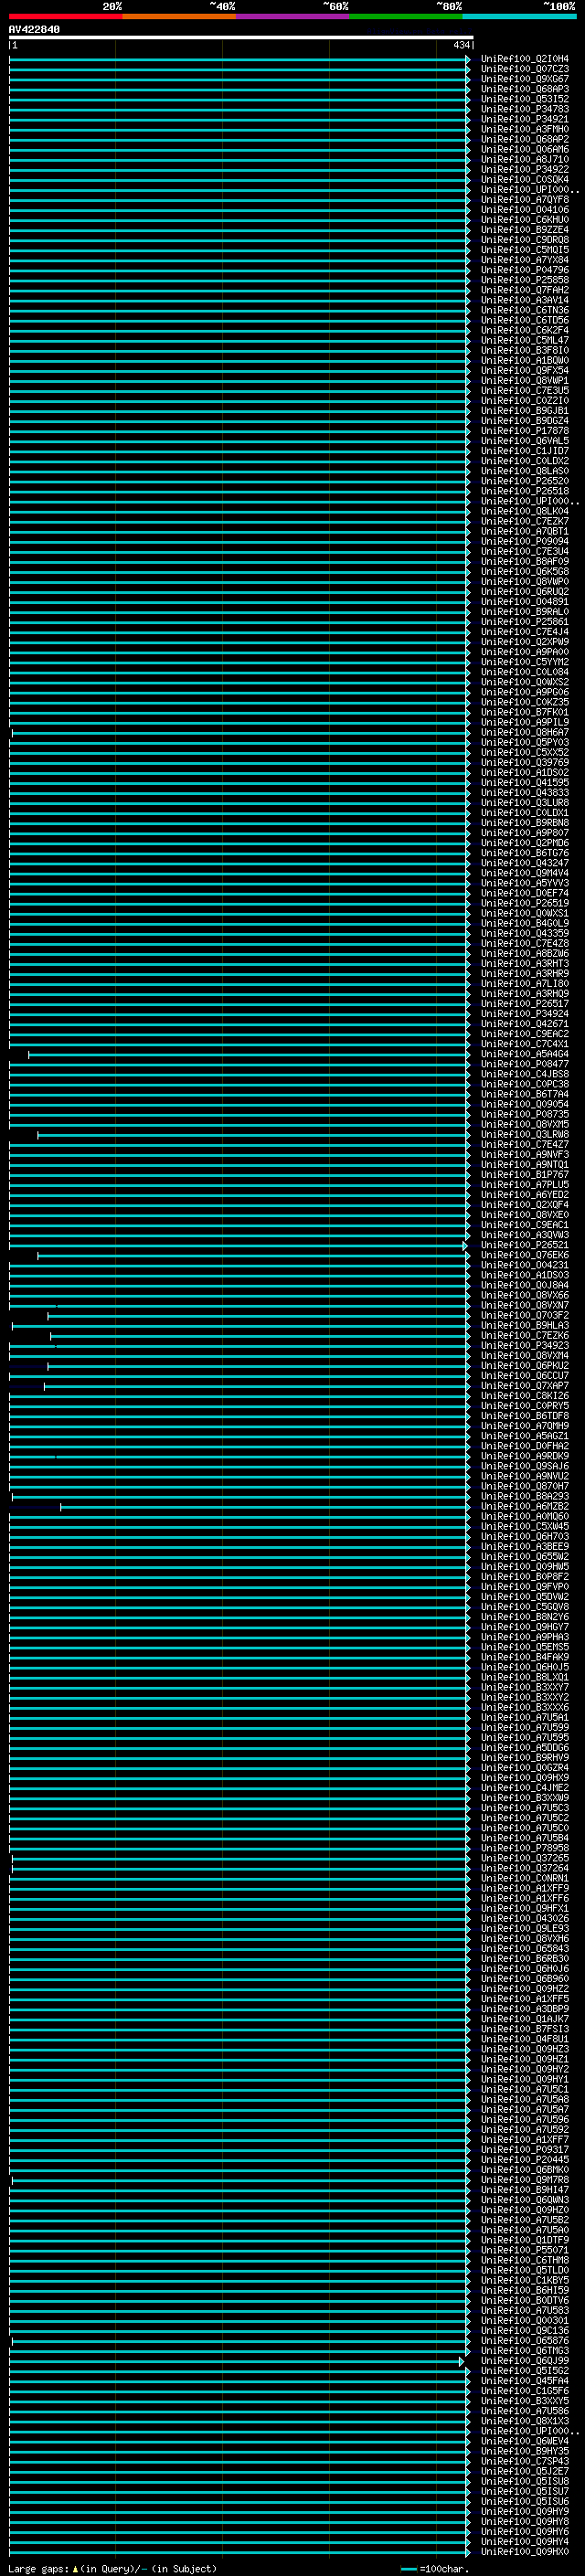This screenshot has height=2576, width=585.
Task: Click the red 20% identity legend segment
Action: 65,17
